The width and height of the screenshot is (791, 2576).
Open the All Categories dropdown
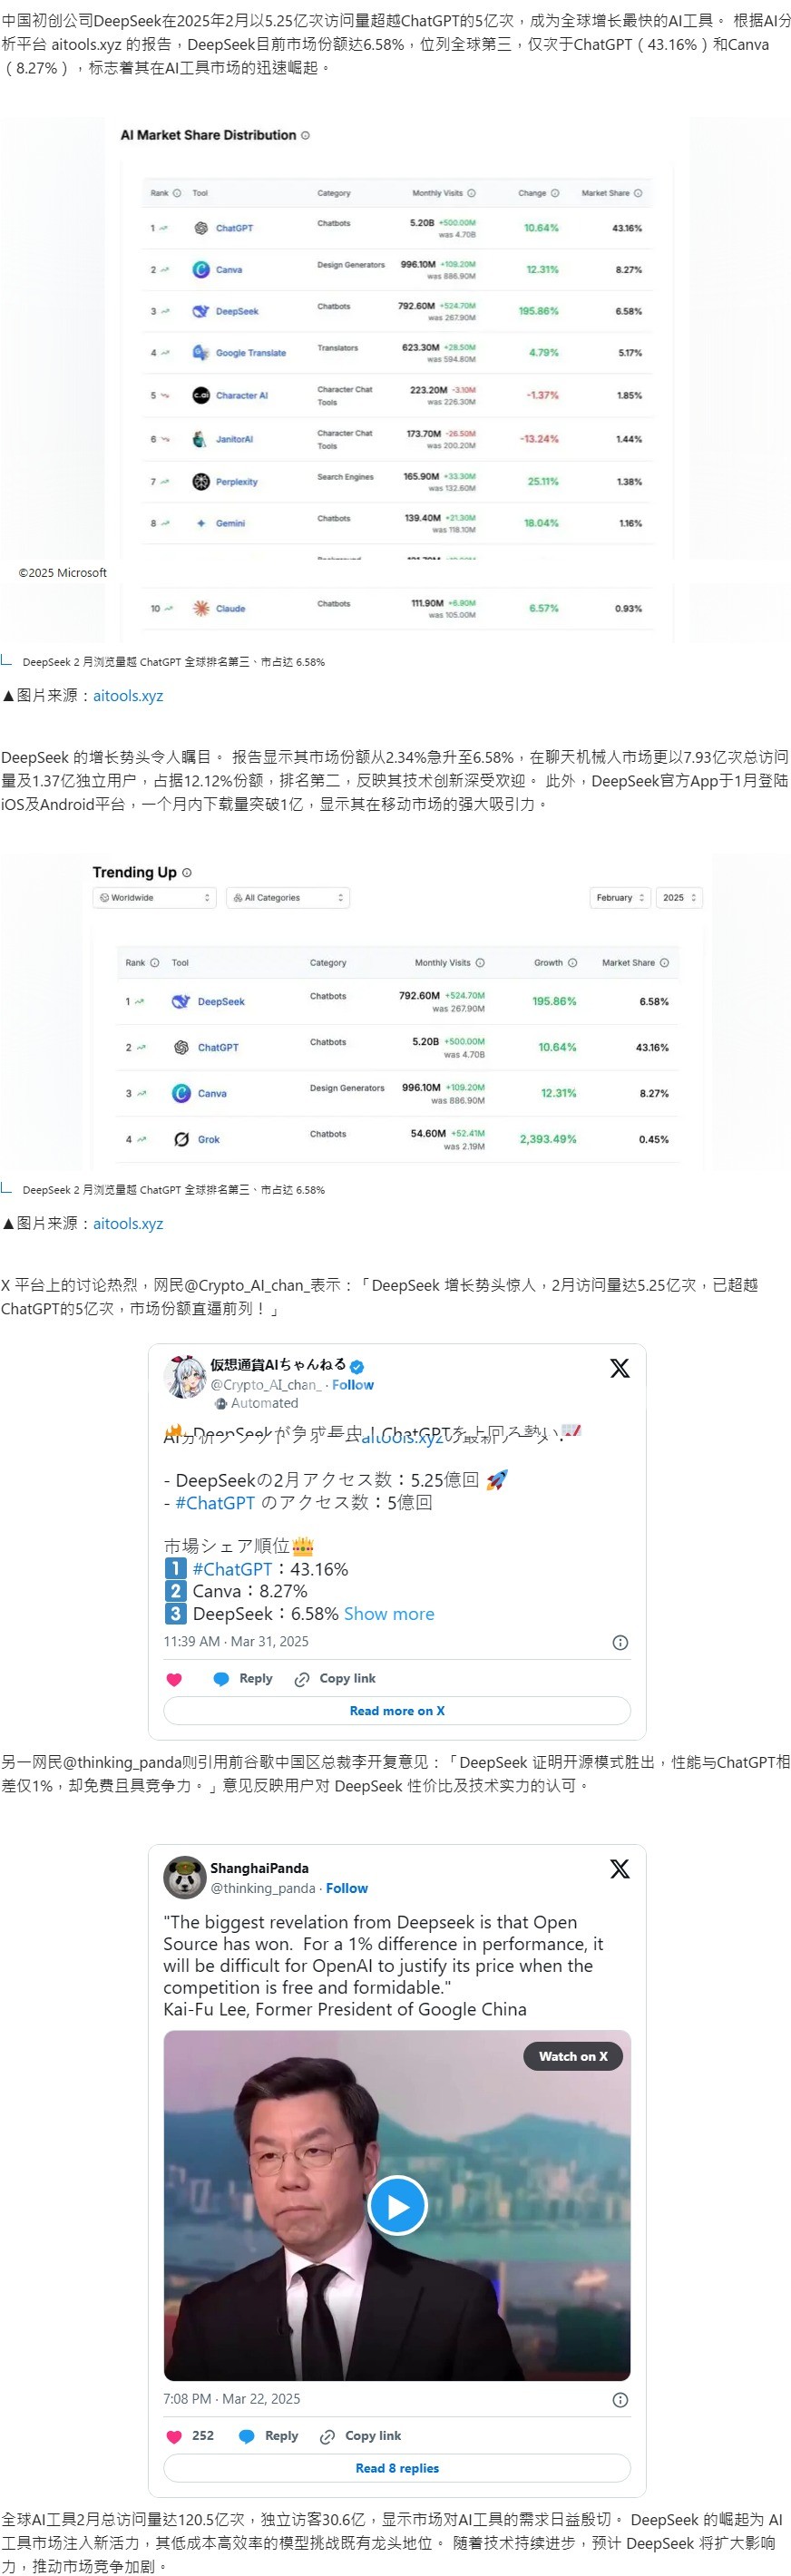(x=288, y=897)
